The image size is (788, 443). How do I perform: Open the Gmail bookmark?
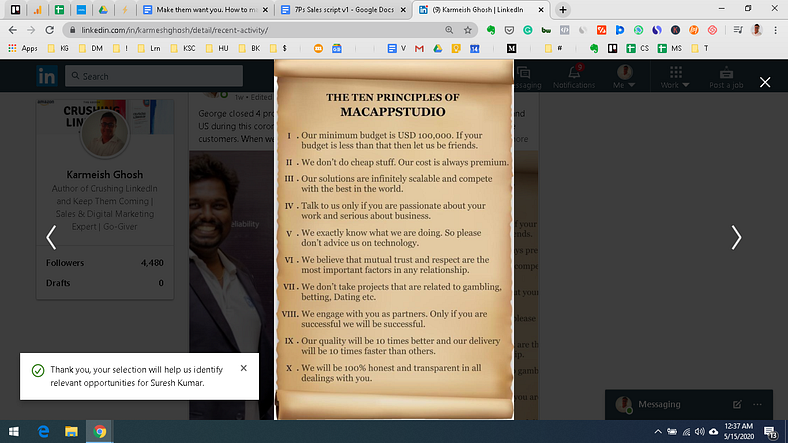pyautogui.click(x=419, y=48)
